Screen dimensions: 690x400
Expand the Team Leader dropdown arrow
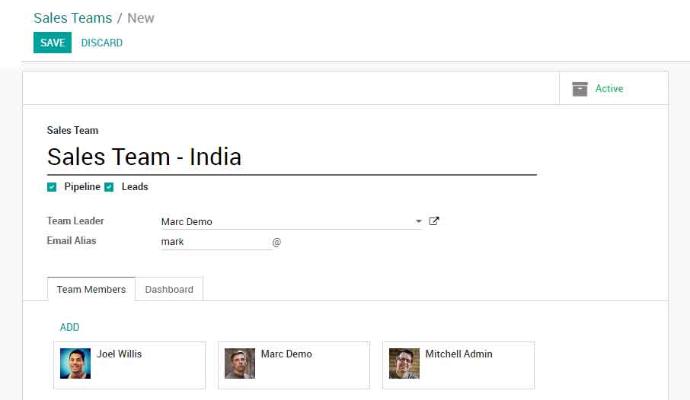[x=418, y=222]
